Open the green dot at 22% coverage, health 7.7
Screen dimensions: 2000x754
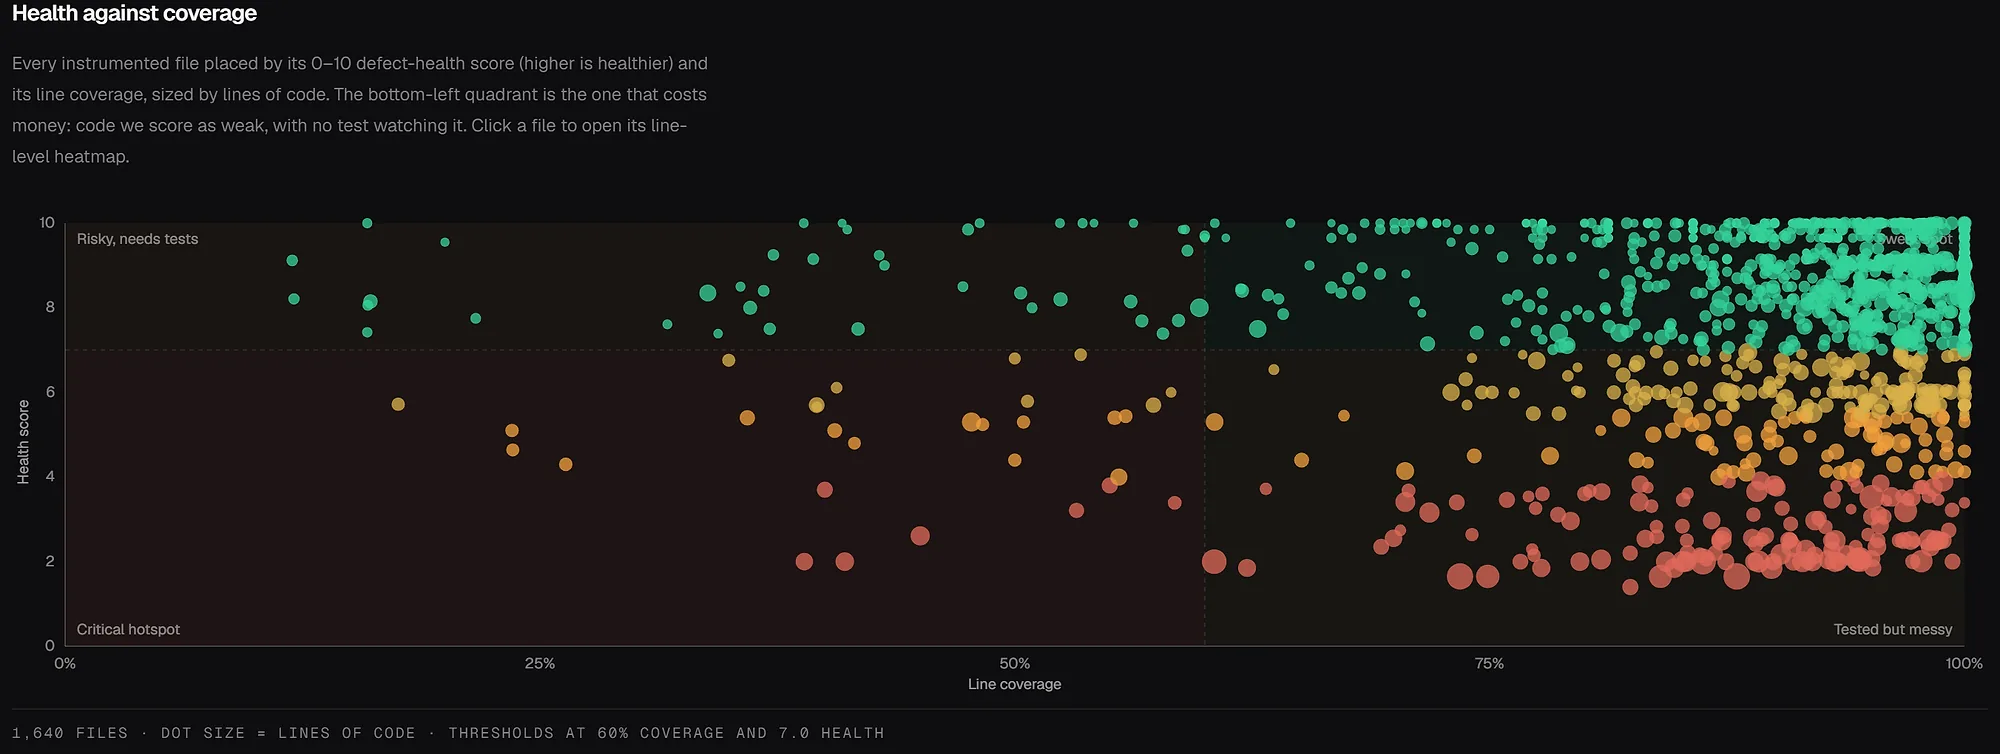(476, 318)
